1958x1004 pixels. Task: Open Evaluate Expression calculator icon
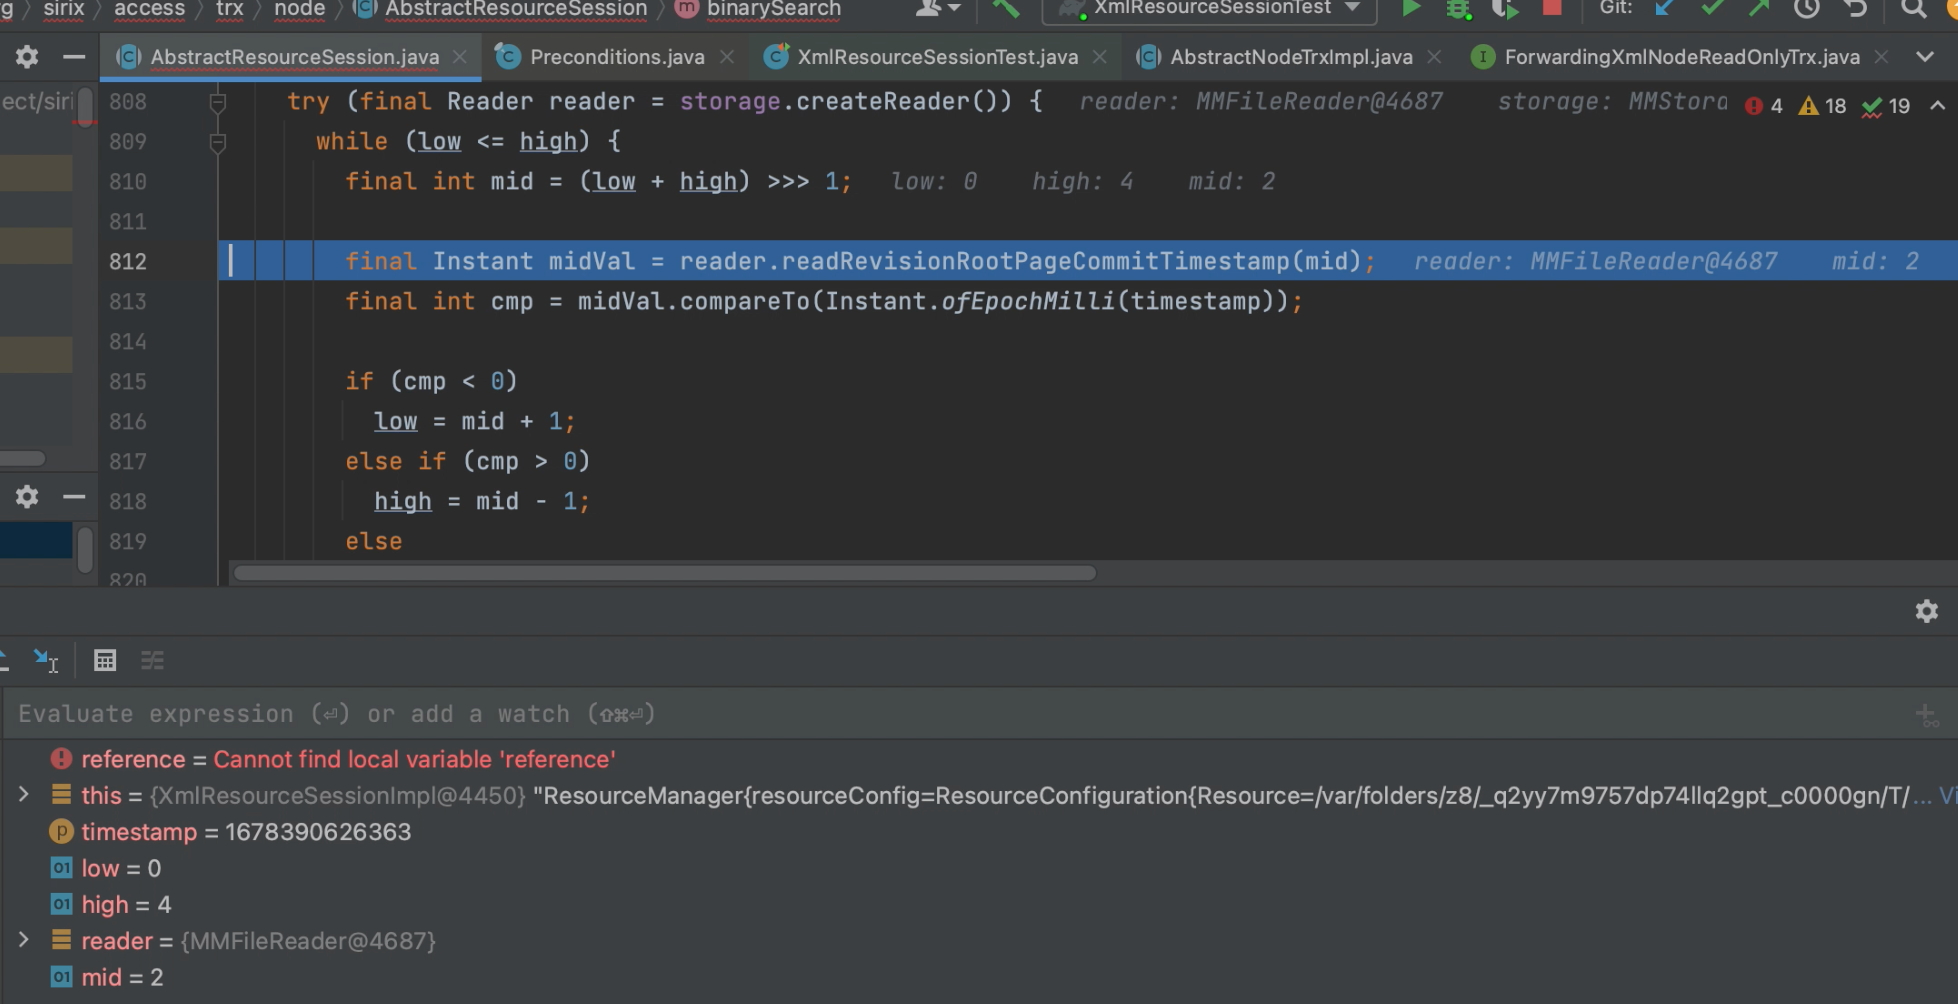click(x=105, y=660)
